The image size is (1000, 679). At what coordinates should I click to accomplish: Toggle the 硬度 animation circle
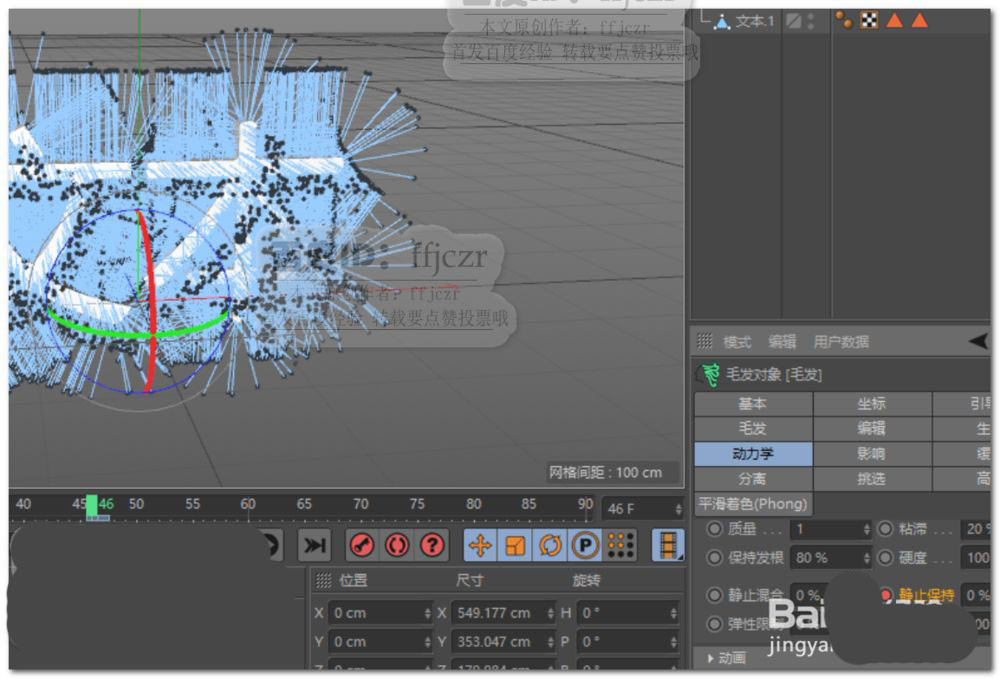[885, 558]
